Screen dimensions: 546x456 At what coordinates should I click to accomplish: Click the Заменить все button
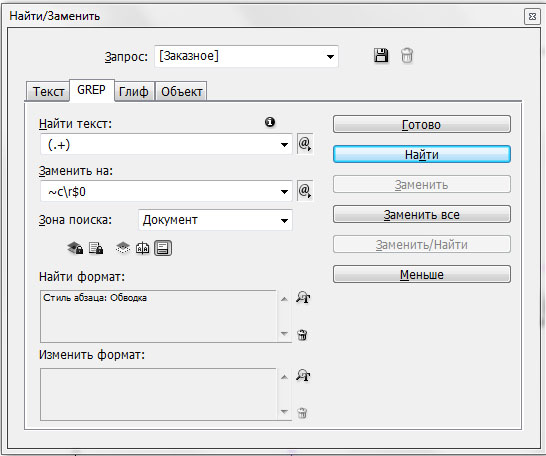click(422, 214)
